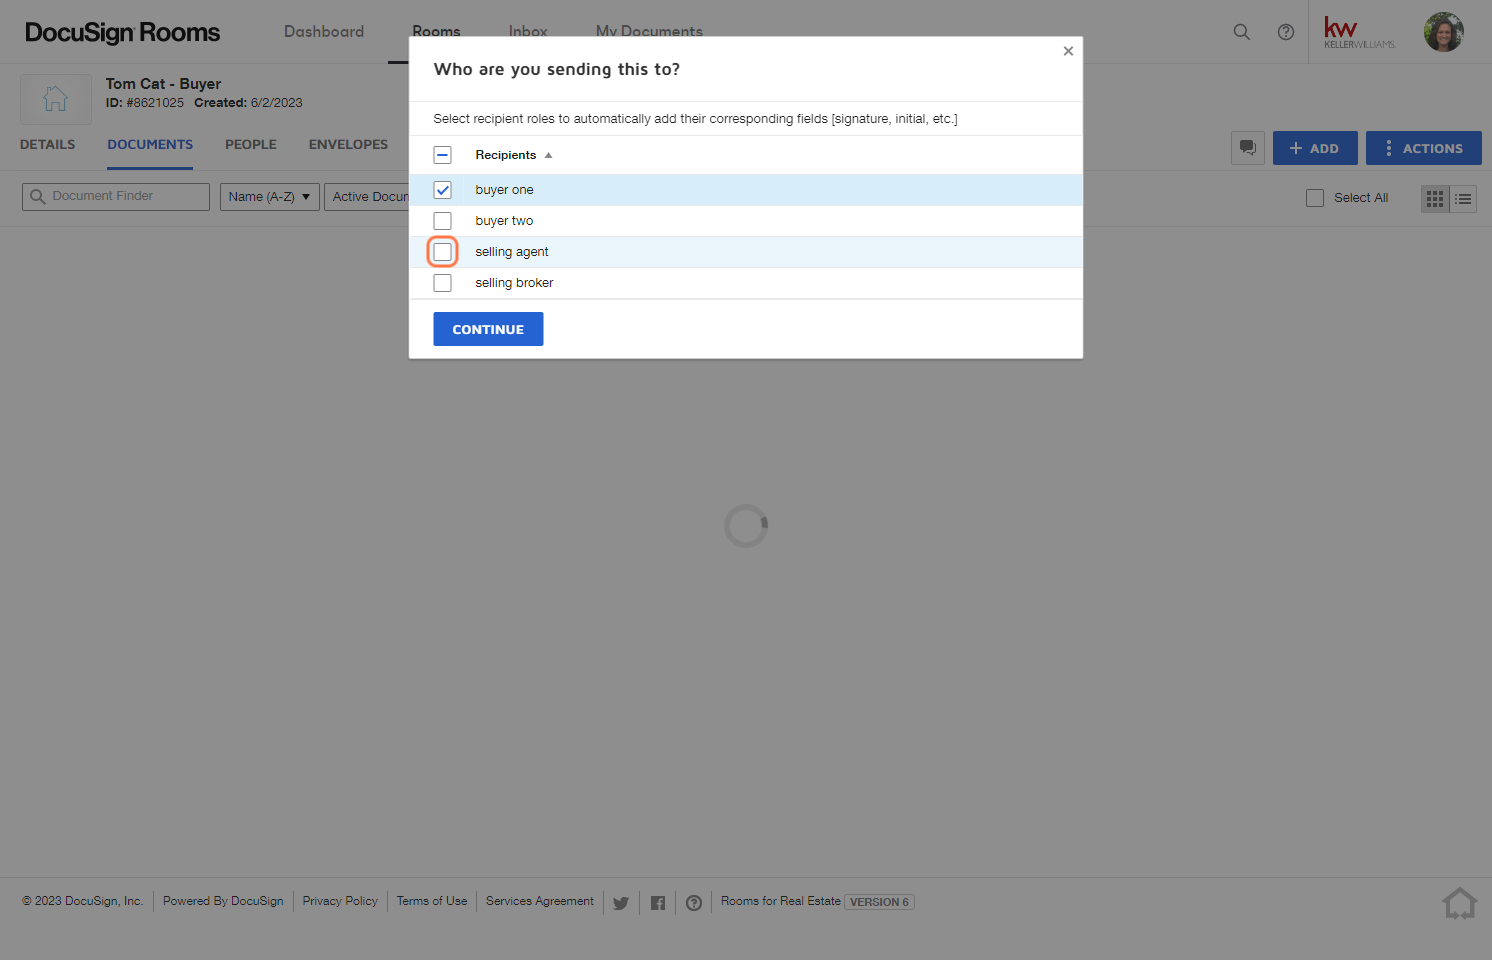
Task: Go to the Dashboard tab
Action: (324, 32)
